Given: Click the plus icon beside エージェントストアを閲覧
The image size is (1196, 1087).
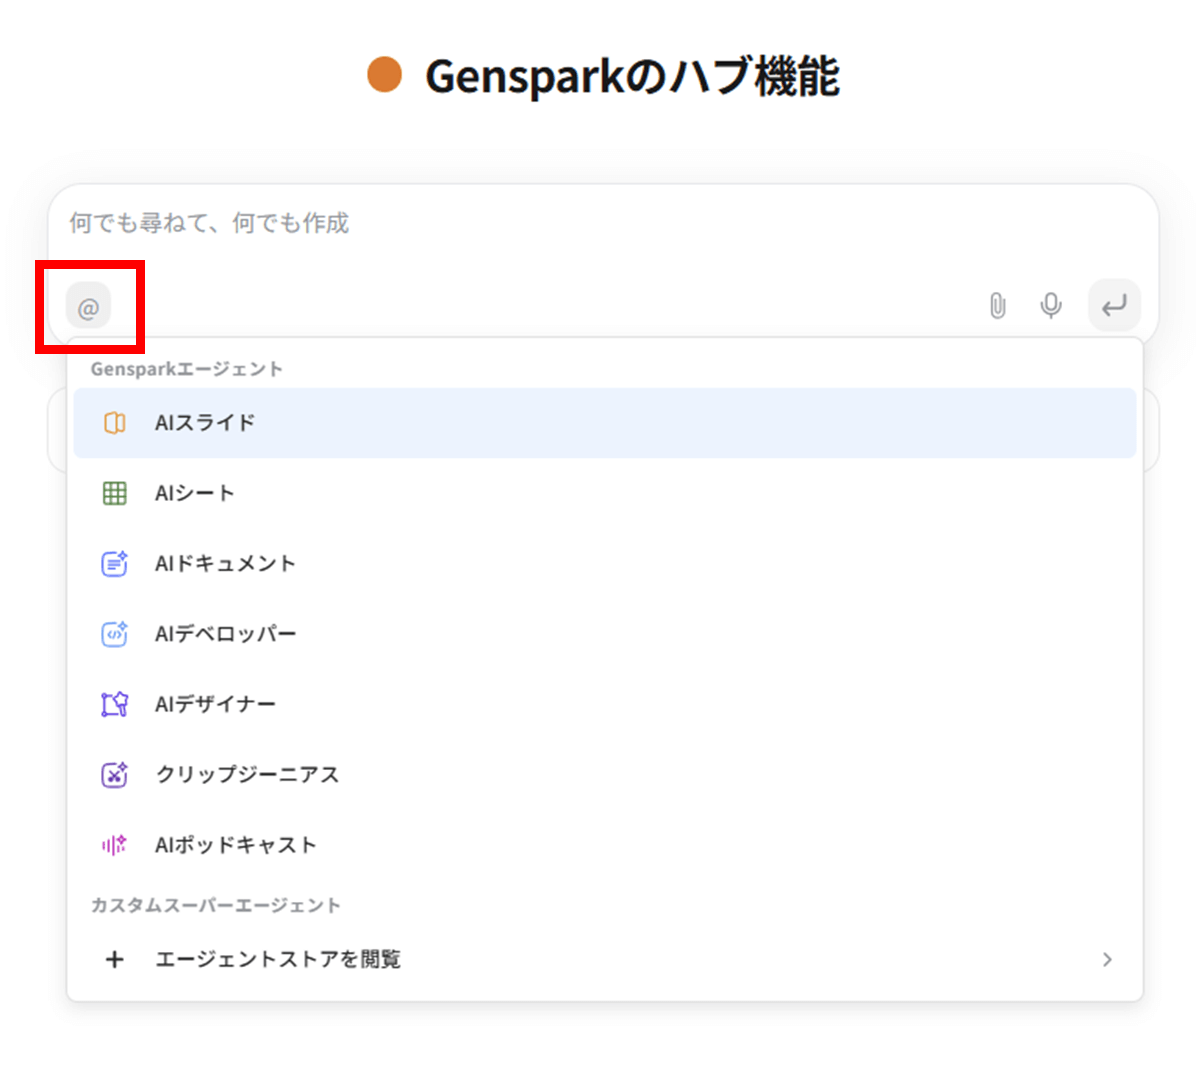Looking at the screenshot, I should pyautogui.click(x=115, y=960).
